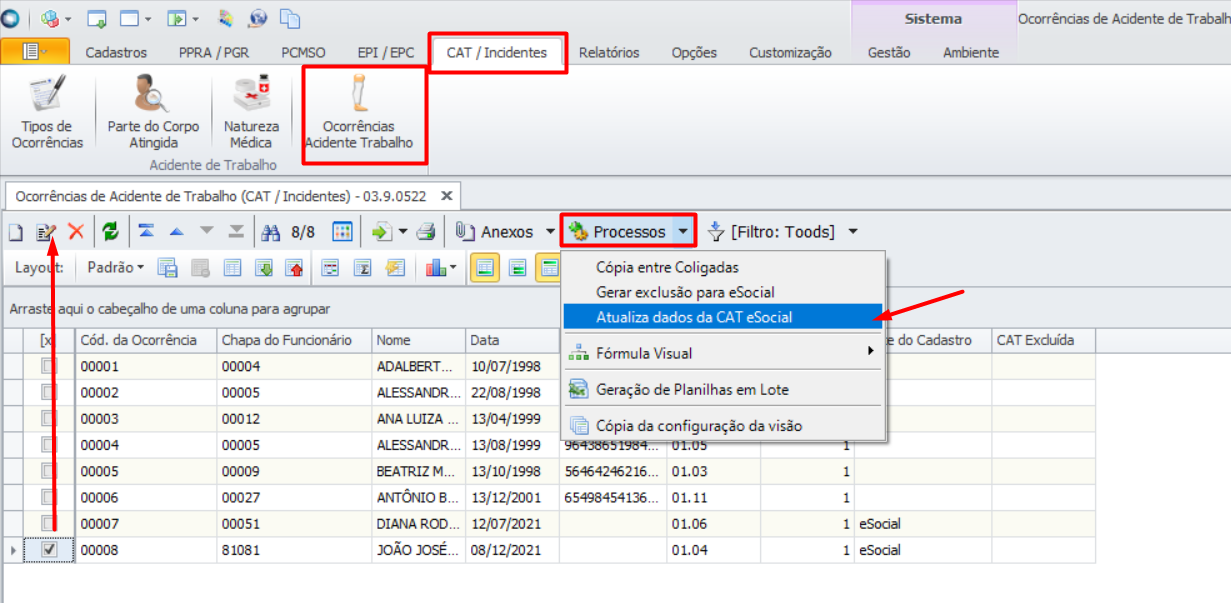Image resolution: width=1231 pixels, height=603 pixels.
Task: Open Ocorrências Acidente Trabalho
Action: pos(358,113)
